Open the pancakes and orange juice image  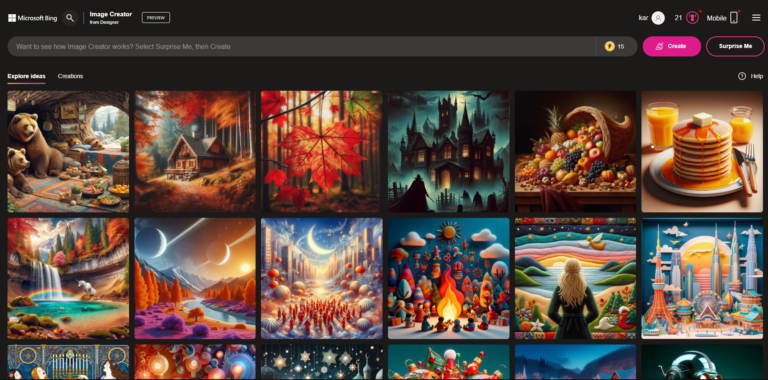point(702,151)
